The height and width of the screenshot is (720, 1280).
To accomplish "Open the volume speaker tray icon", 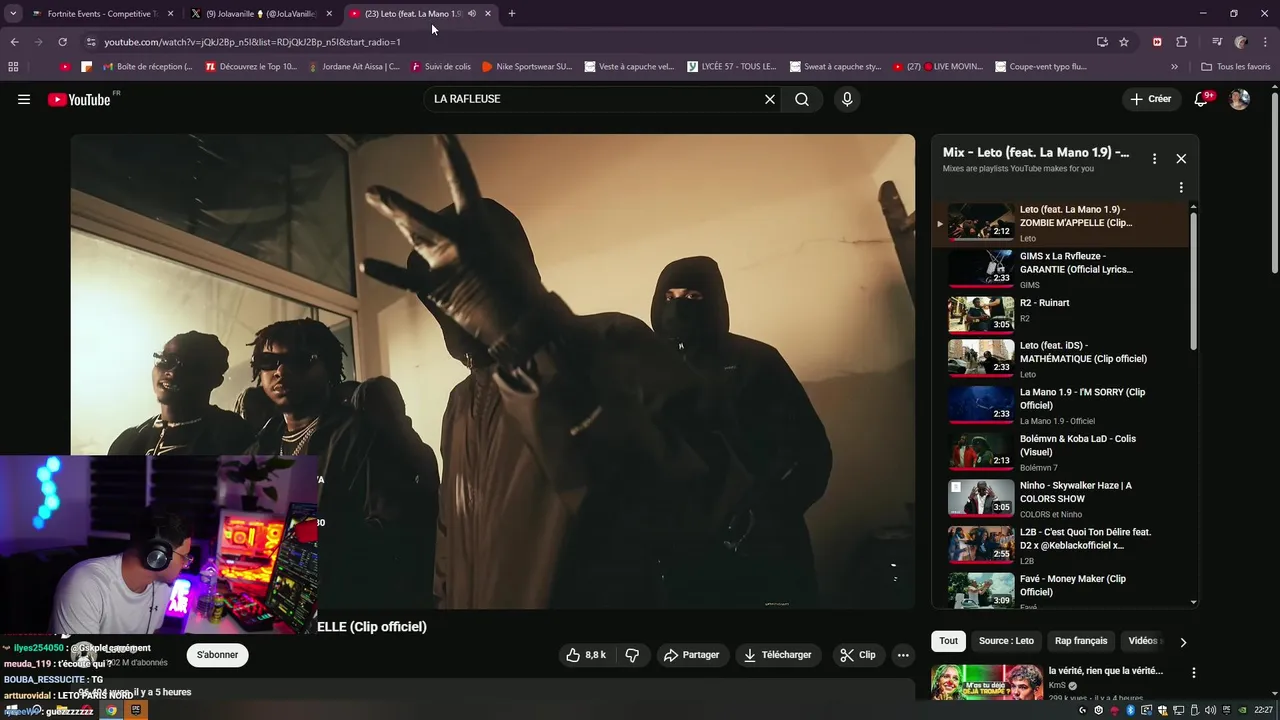I will tap(1211, 710).
